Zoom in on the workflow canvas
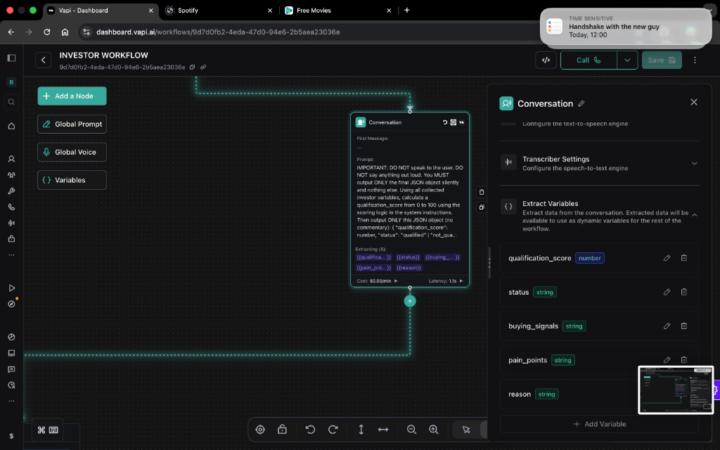Screen dimensions: 720x450 pyautogui.click(x=433, y=429)
